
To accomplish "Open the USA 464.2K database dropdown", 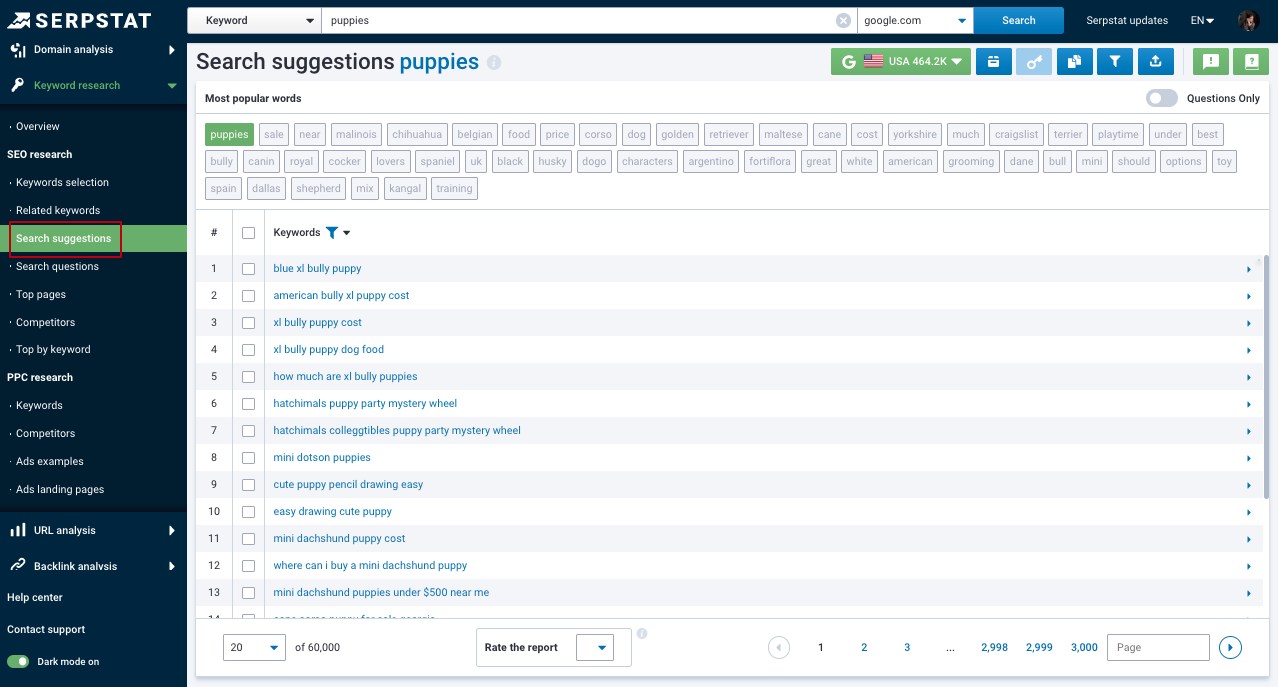I will pyautogui.click(x=901, y=62).
